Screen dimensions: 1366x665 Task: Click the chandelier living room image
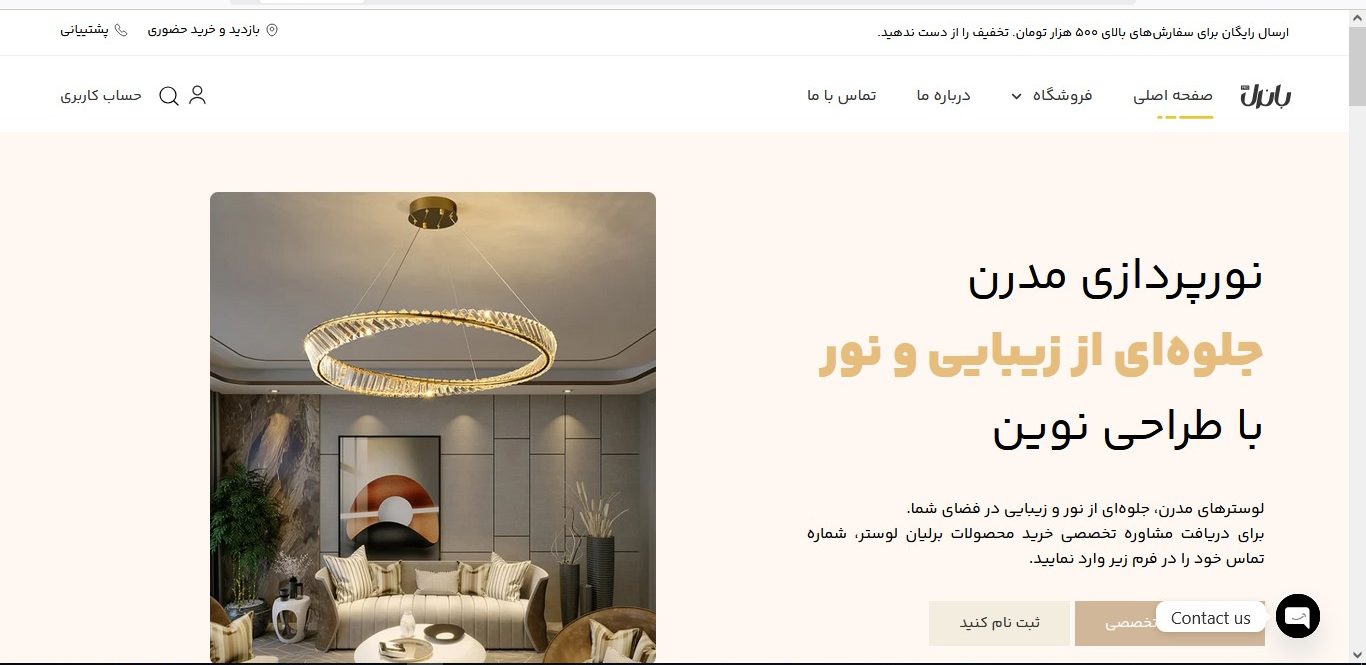coord(433,428)
